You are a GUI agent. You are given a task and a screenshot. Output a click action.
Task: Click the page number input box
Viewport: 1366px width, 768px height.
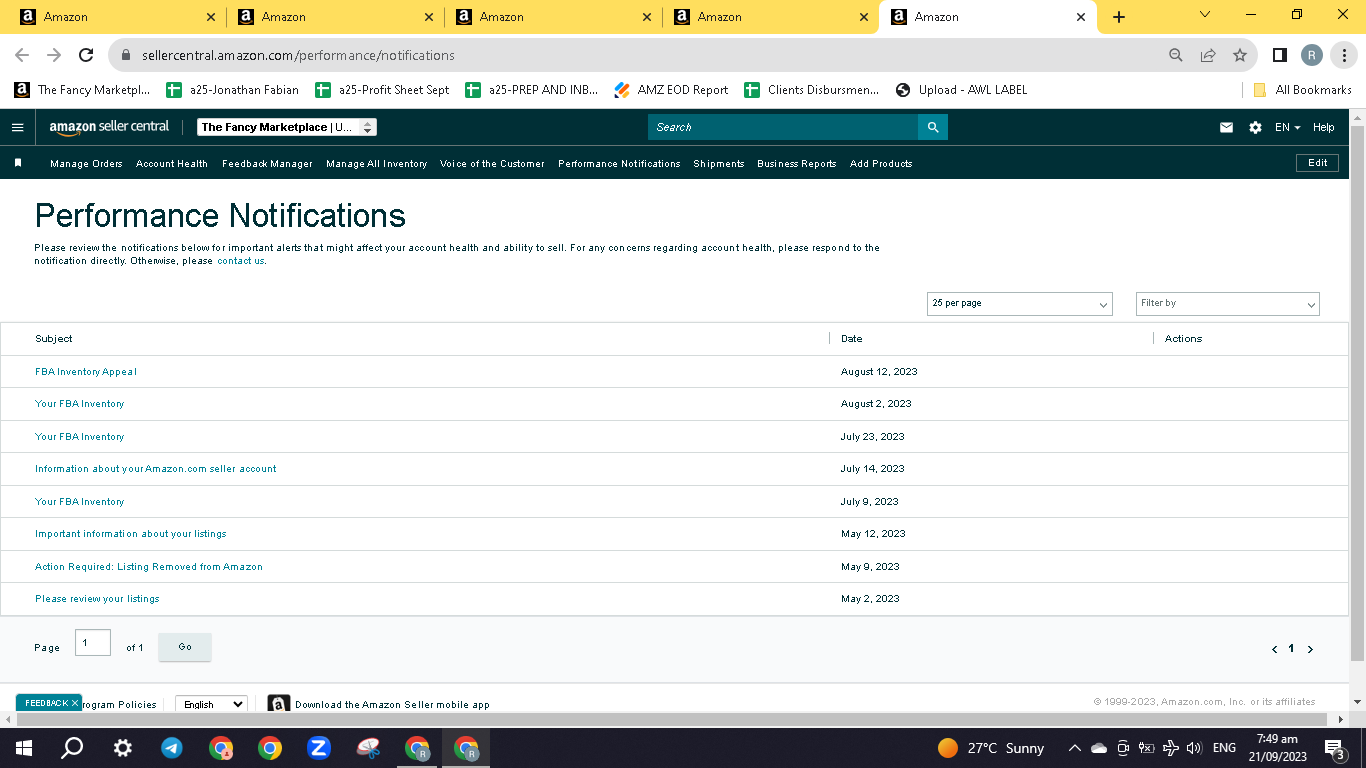click(93, 643)
